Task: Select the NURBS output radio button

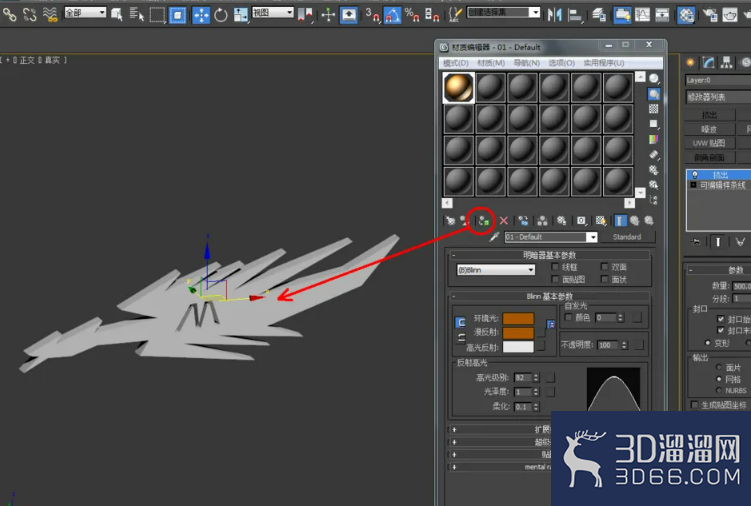Action: click(719, 391)
